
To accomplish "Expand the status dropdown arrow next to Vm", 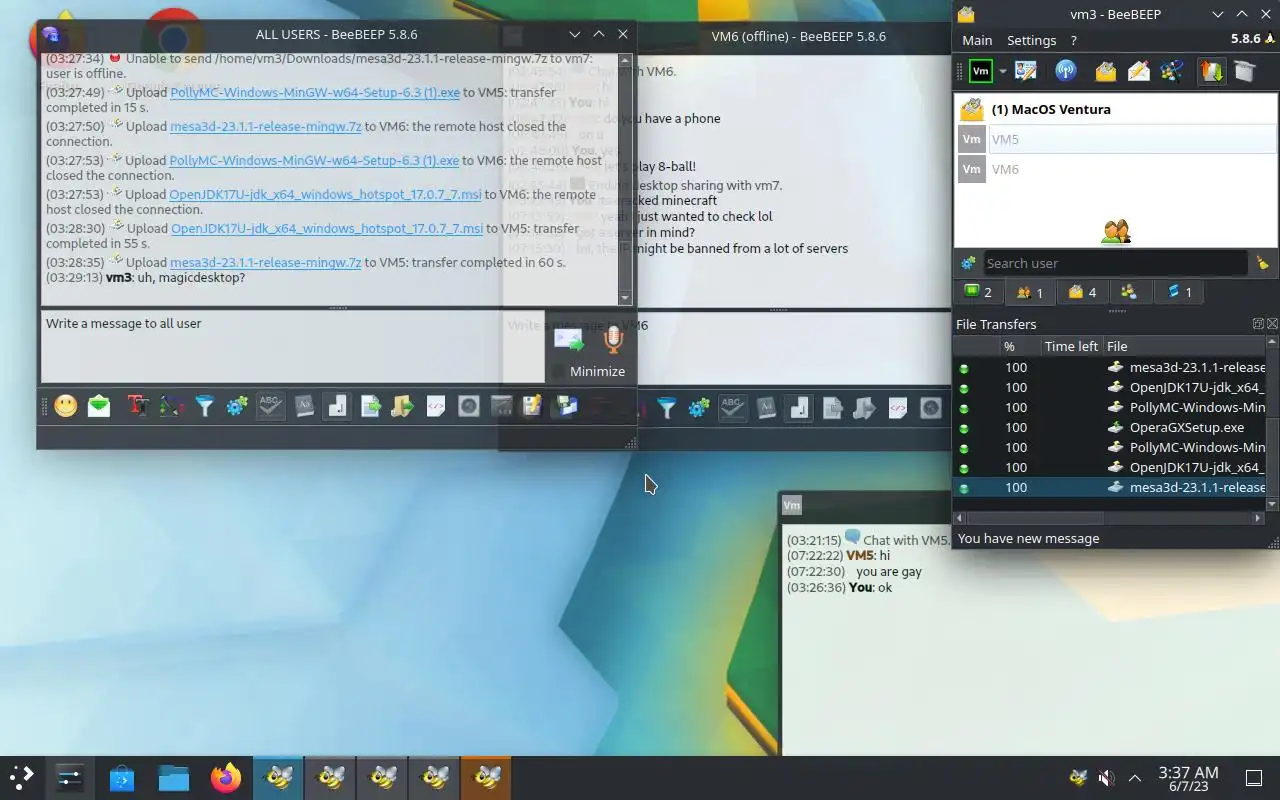I will tap(1002, 72).
